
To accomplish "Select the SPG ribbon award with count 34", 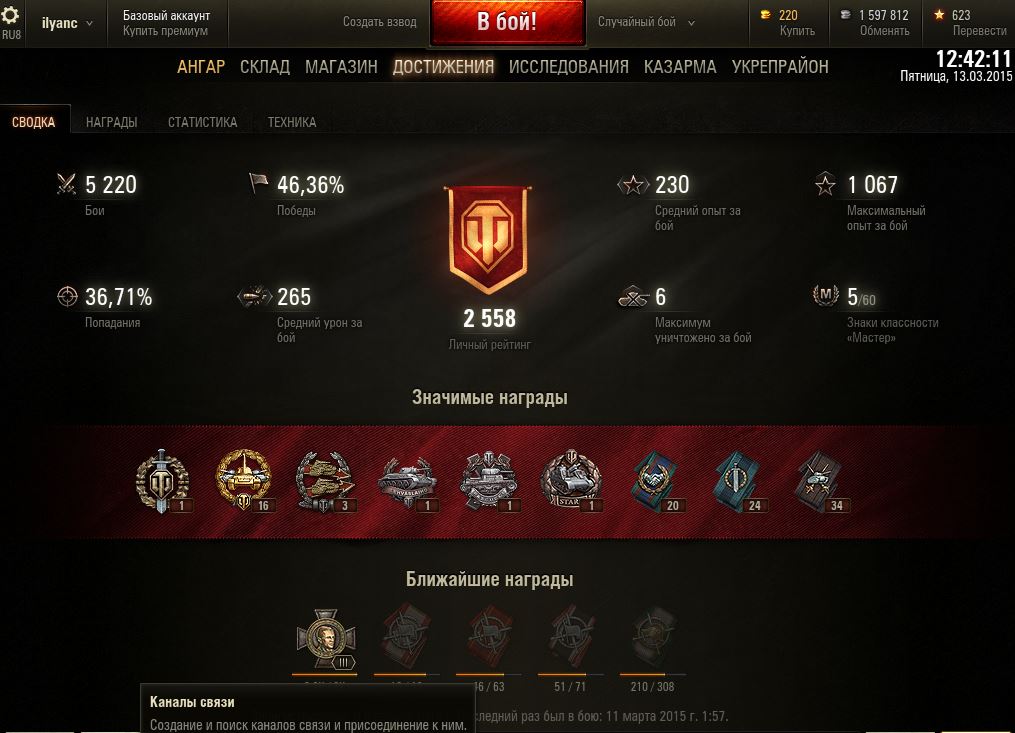I will click(820, 481).
